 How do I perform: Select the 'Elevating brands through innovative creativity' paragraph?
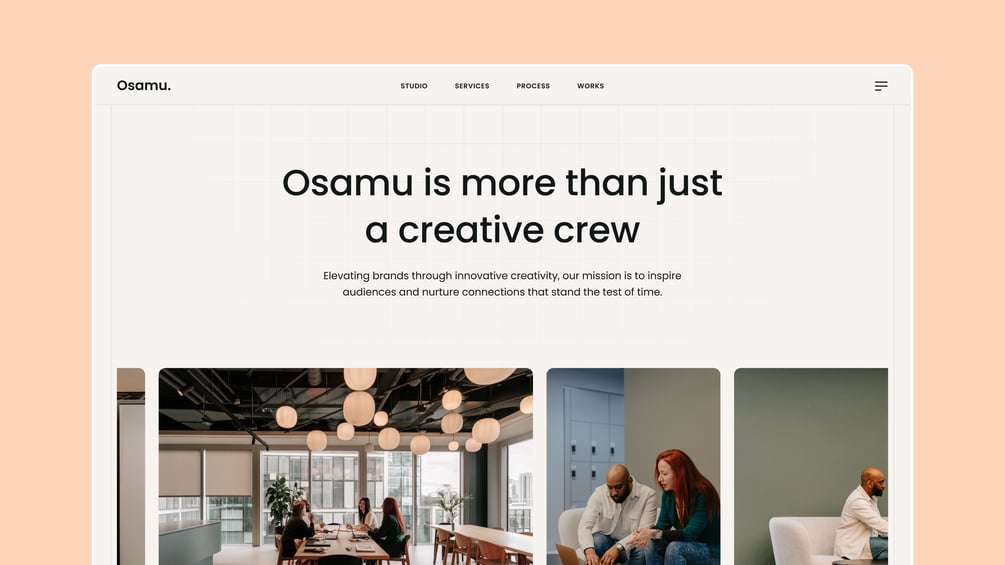pos(502,284)
